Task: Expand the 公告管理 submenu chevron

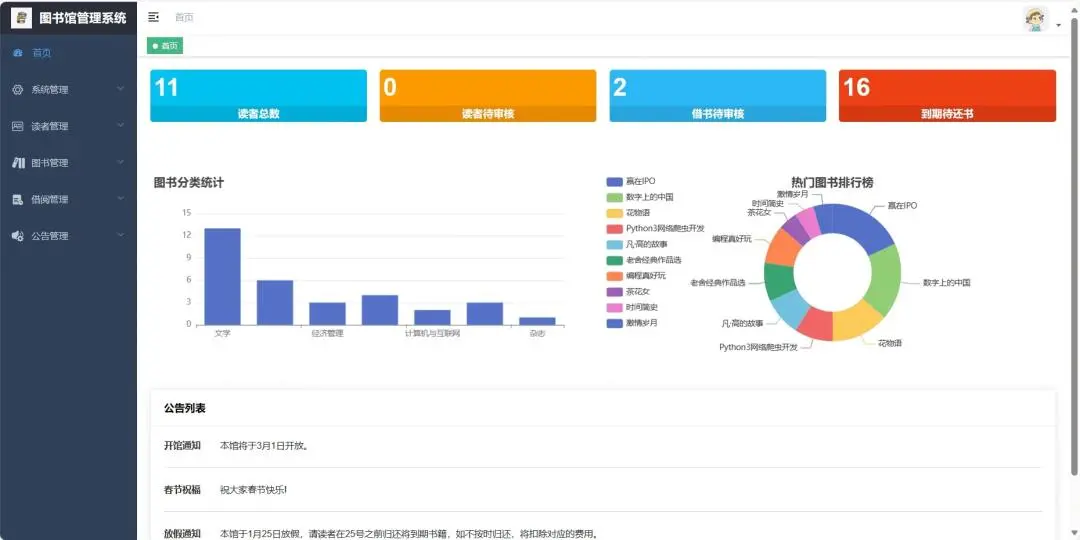Action: [121, 236]
